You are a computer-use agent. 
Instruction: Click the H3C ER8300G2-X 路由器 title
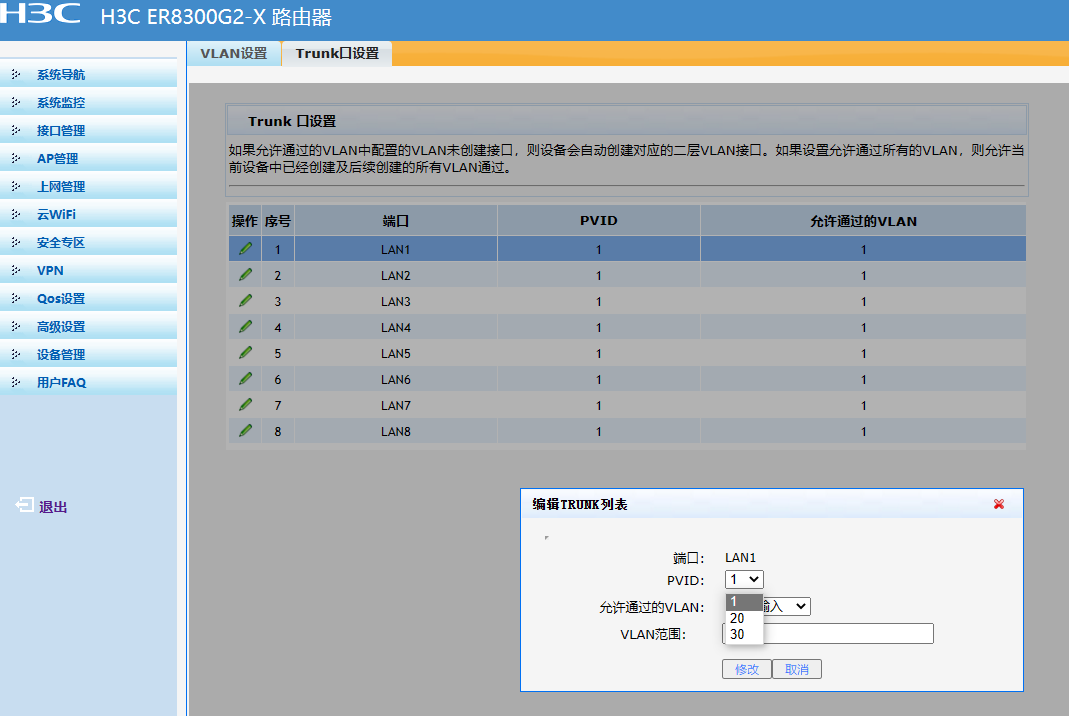coord(216,16)
